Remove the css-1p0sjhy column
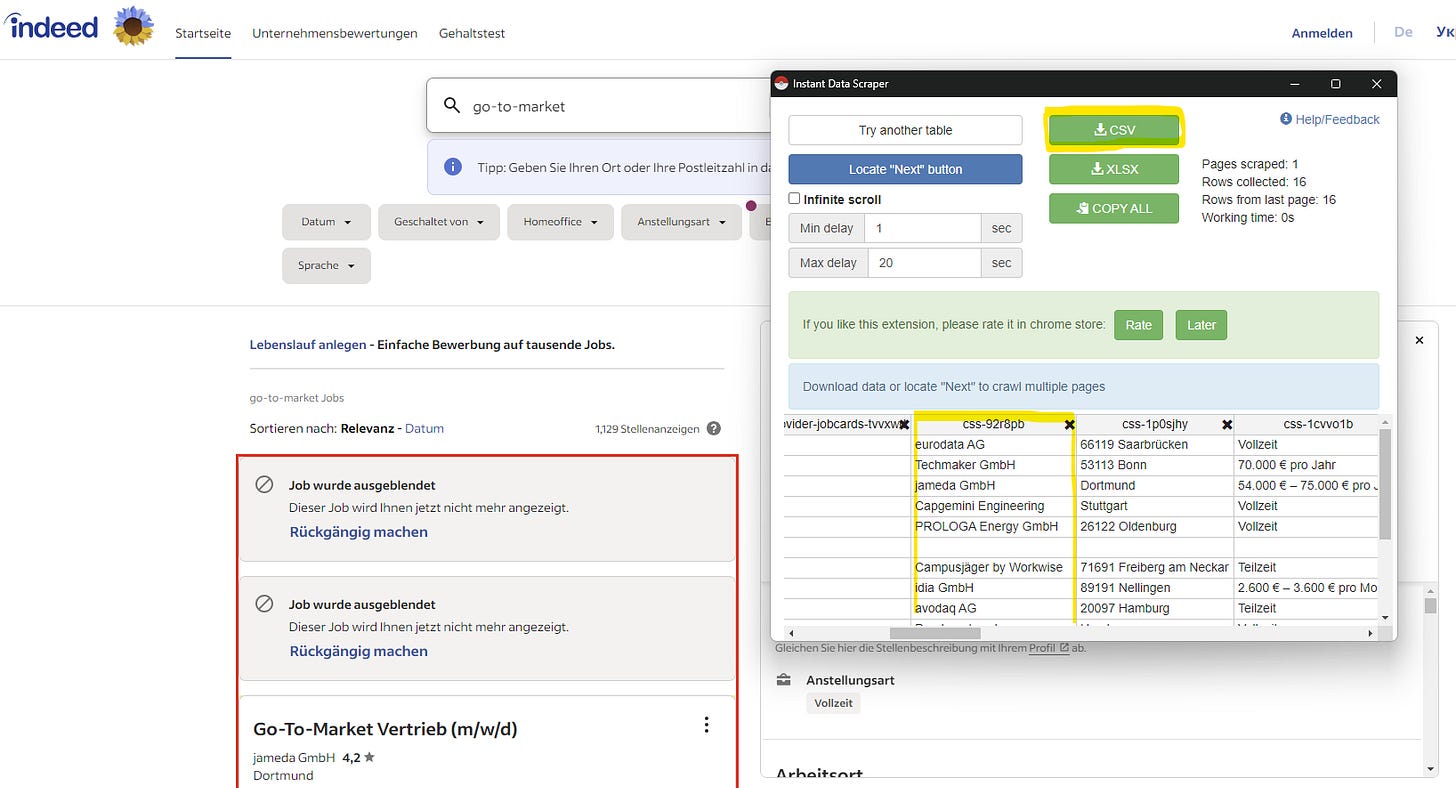 [1227, 425]
